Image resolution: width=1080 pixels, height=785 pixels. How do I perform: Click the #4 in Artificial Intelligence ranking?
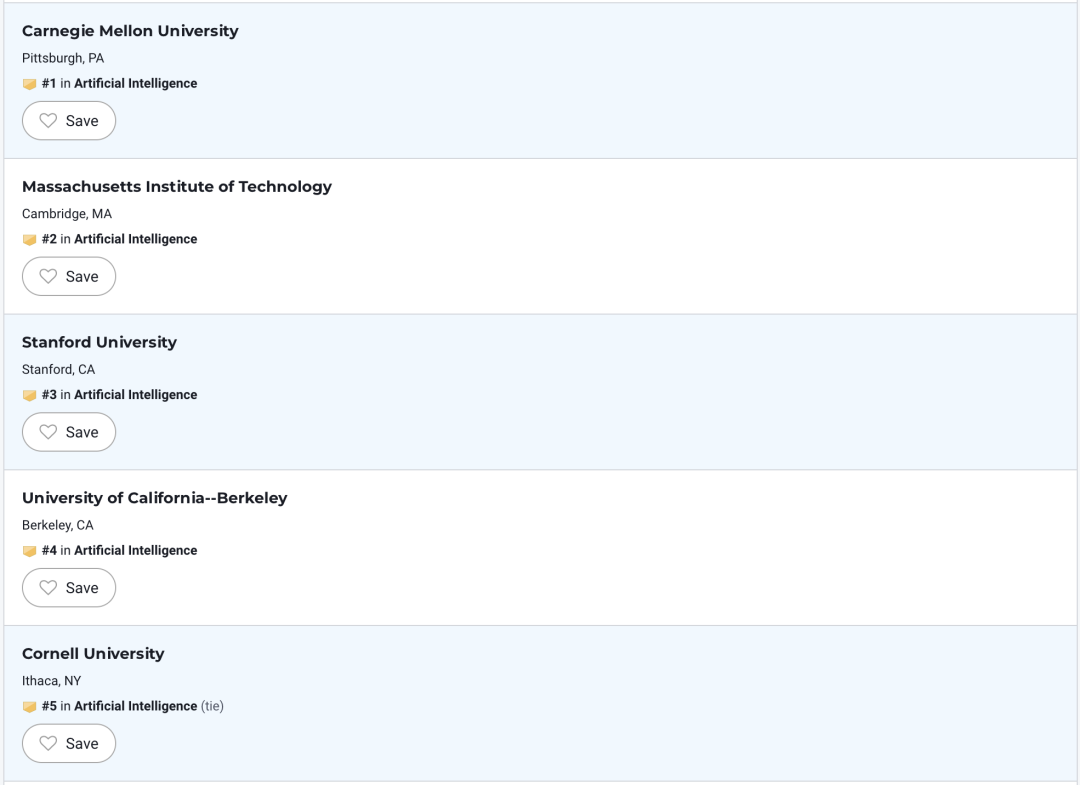tap(119, 550)
